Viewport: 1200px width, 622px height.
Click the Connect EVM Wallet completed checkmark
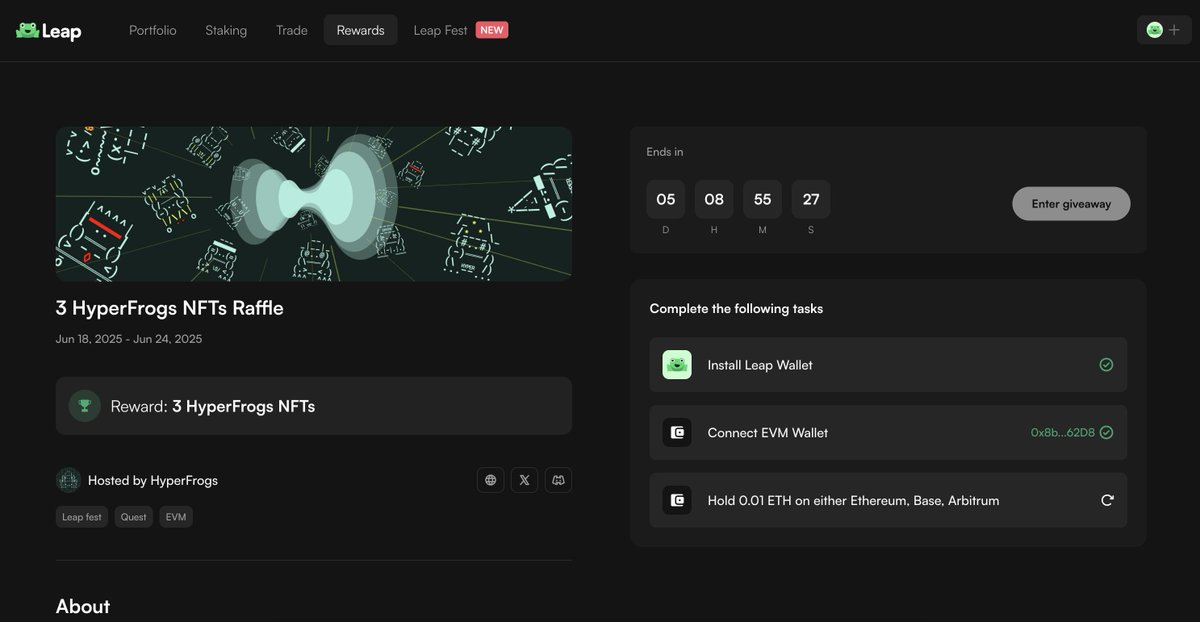(x=1106, y=433)
